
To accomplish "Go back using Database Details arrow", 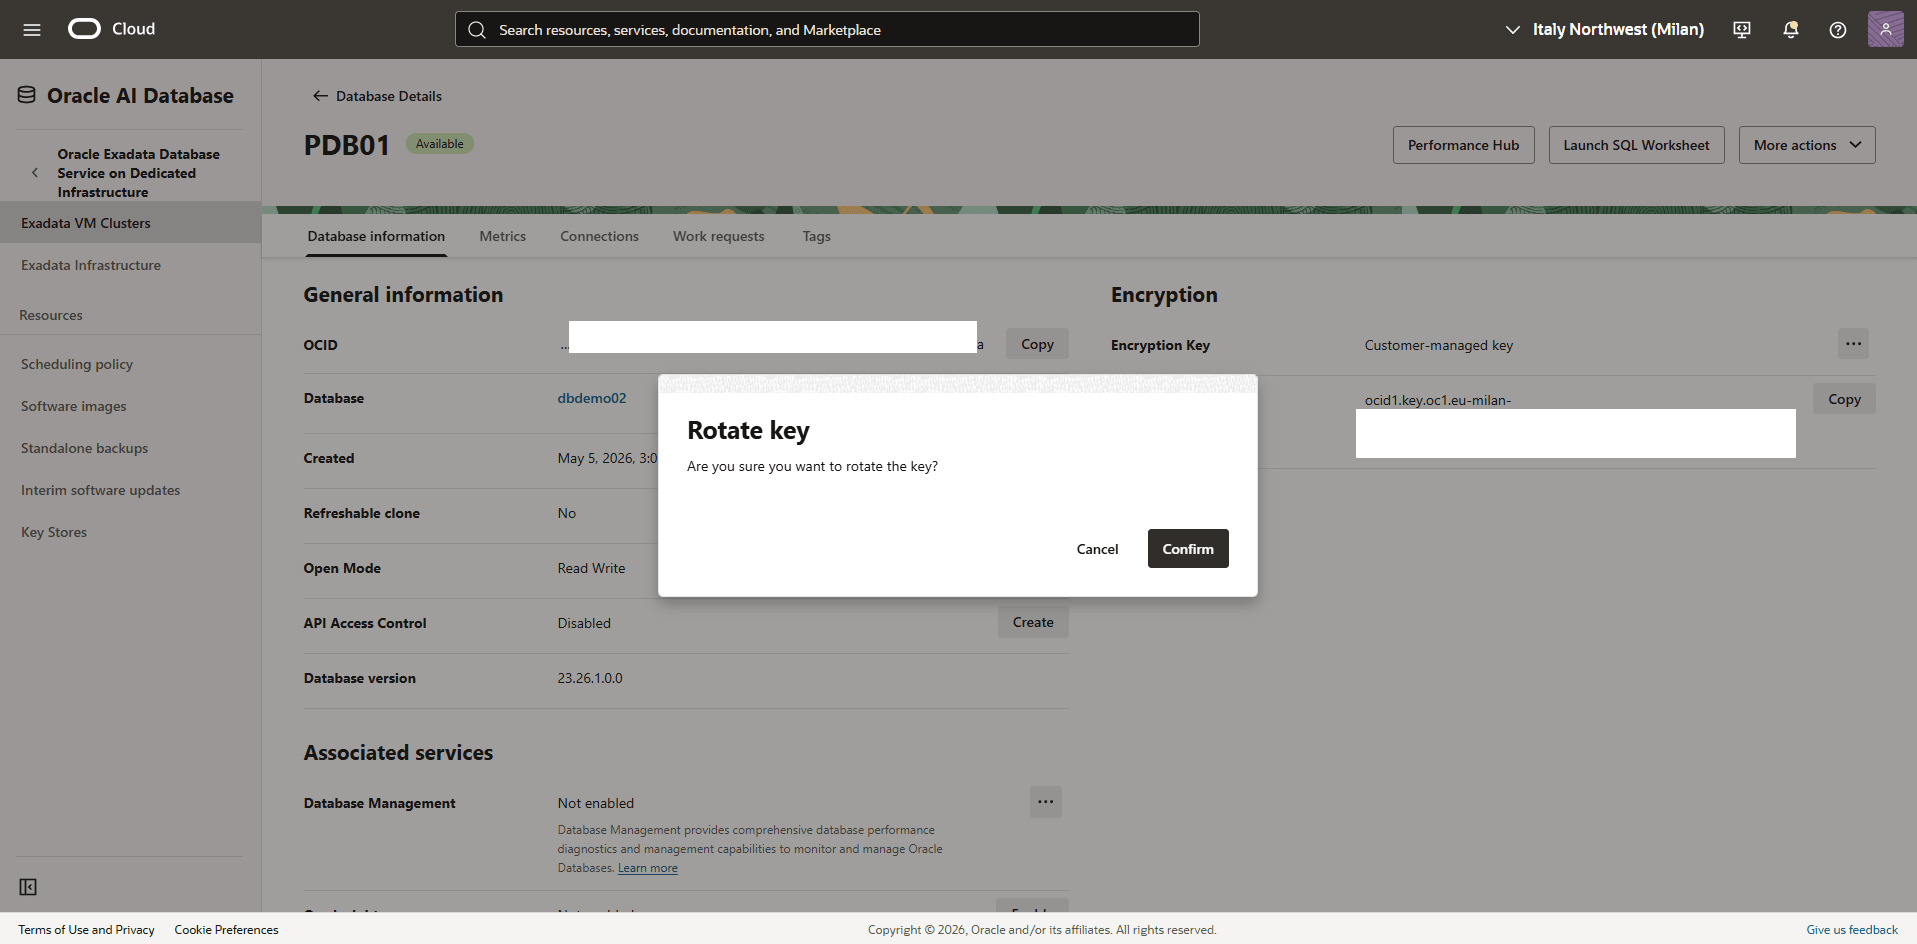I will click(x=320, y=96).
